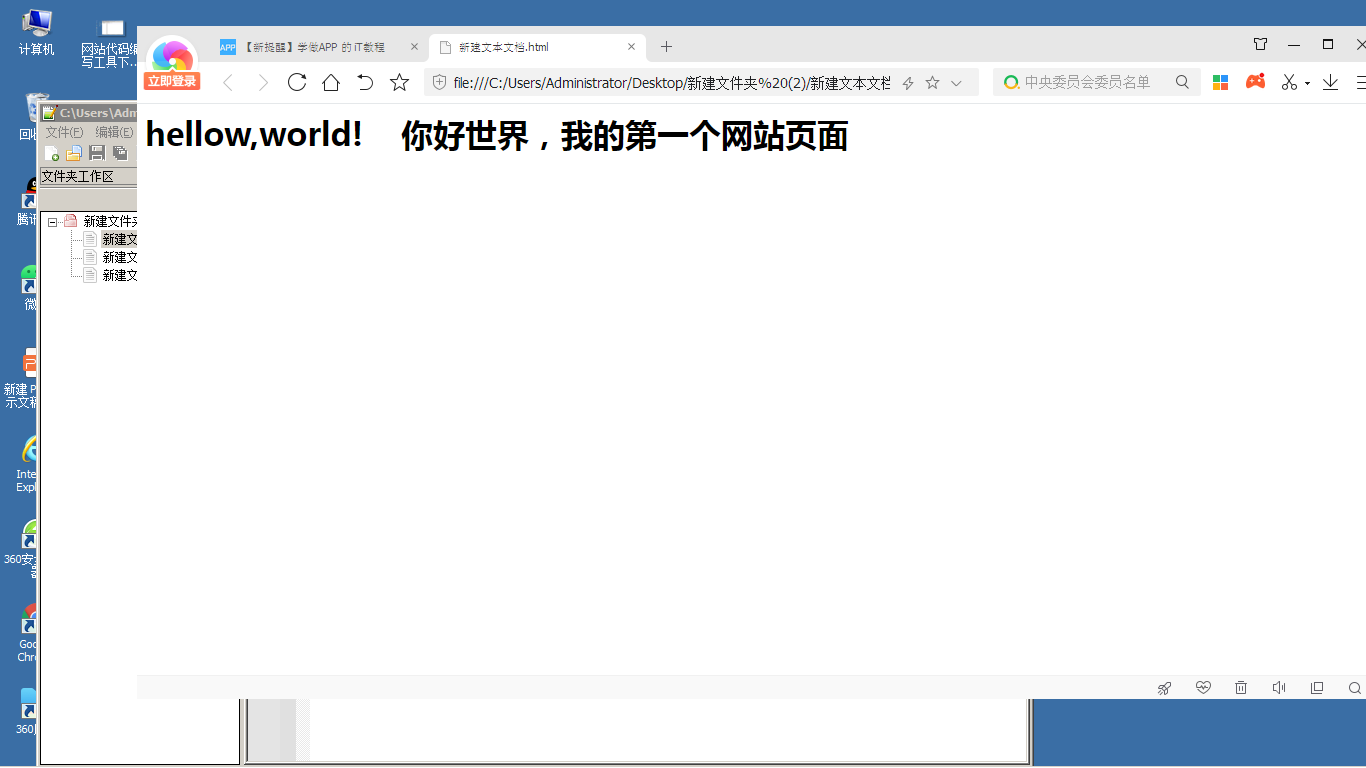1366x768 pixels.
Task: Click 文件夹工作区 panel label in editor
Action: point(77,177)
